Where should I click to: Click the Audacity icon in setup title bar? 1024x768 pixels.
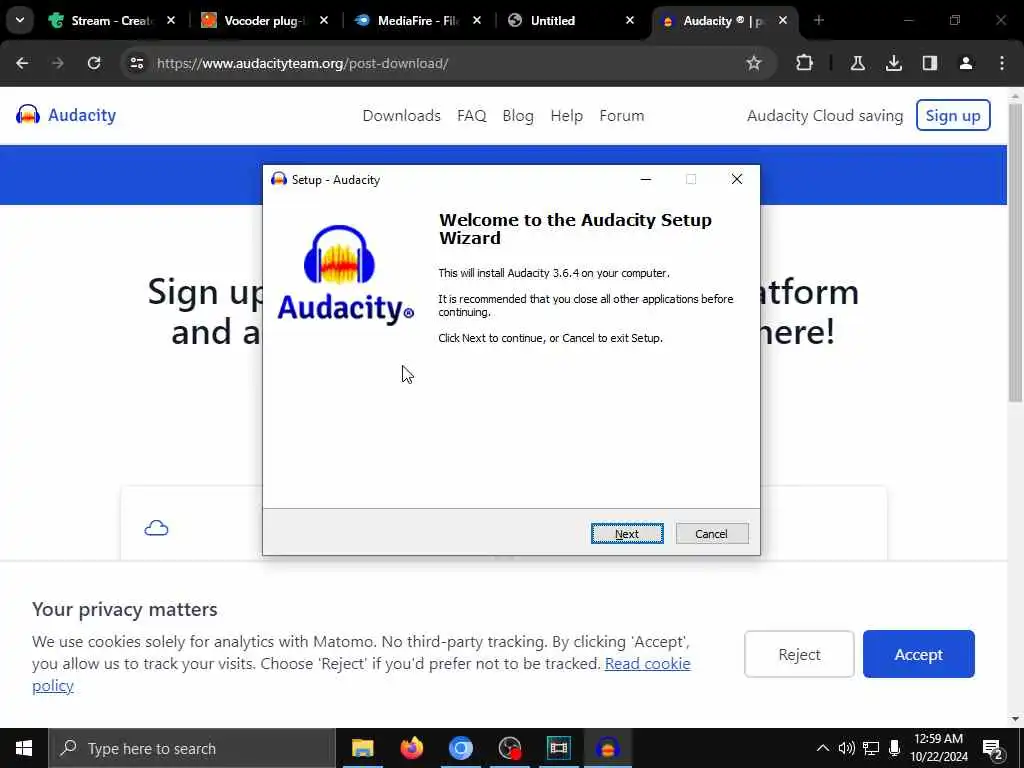[279, 179]
